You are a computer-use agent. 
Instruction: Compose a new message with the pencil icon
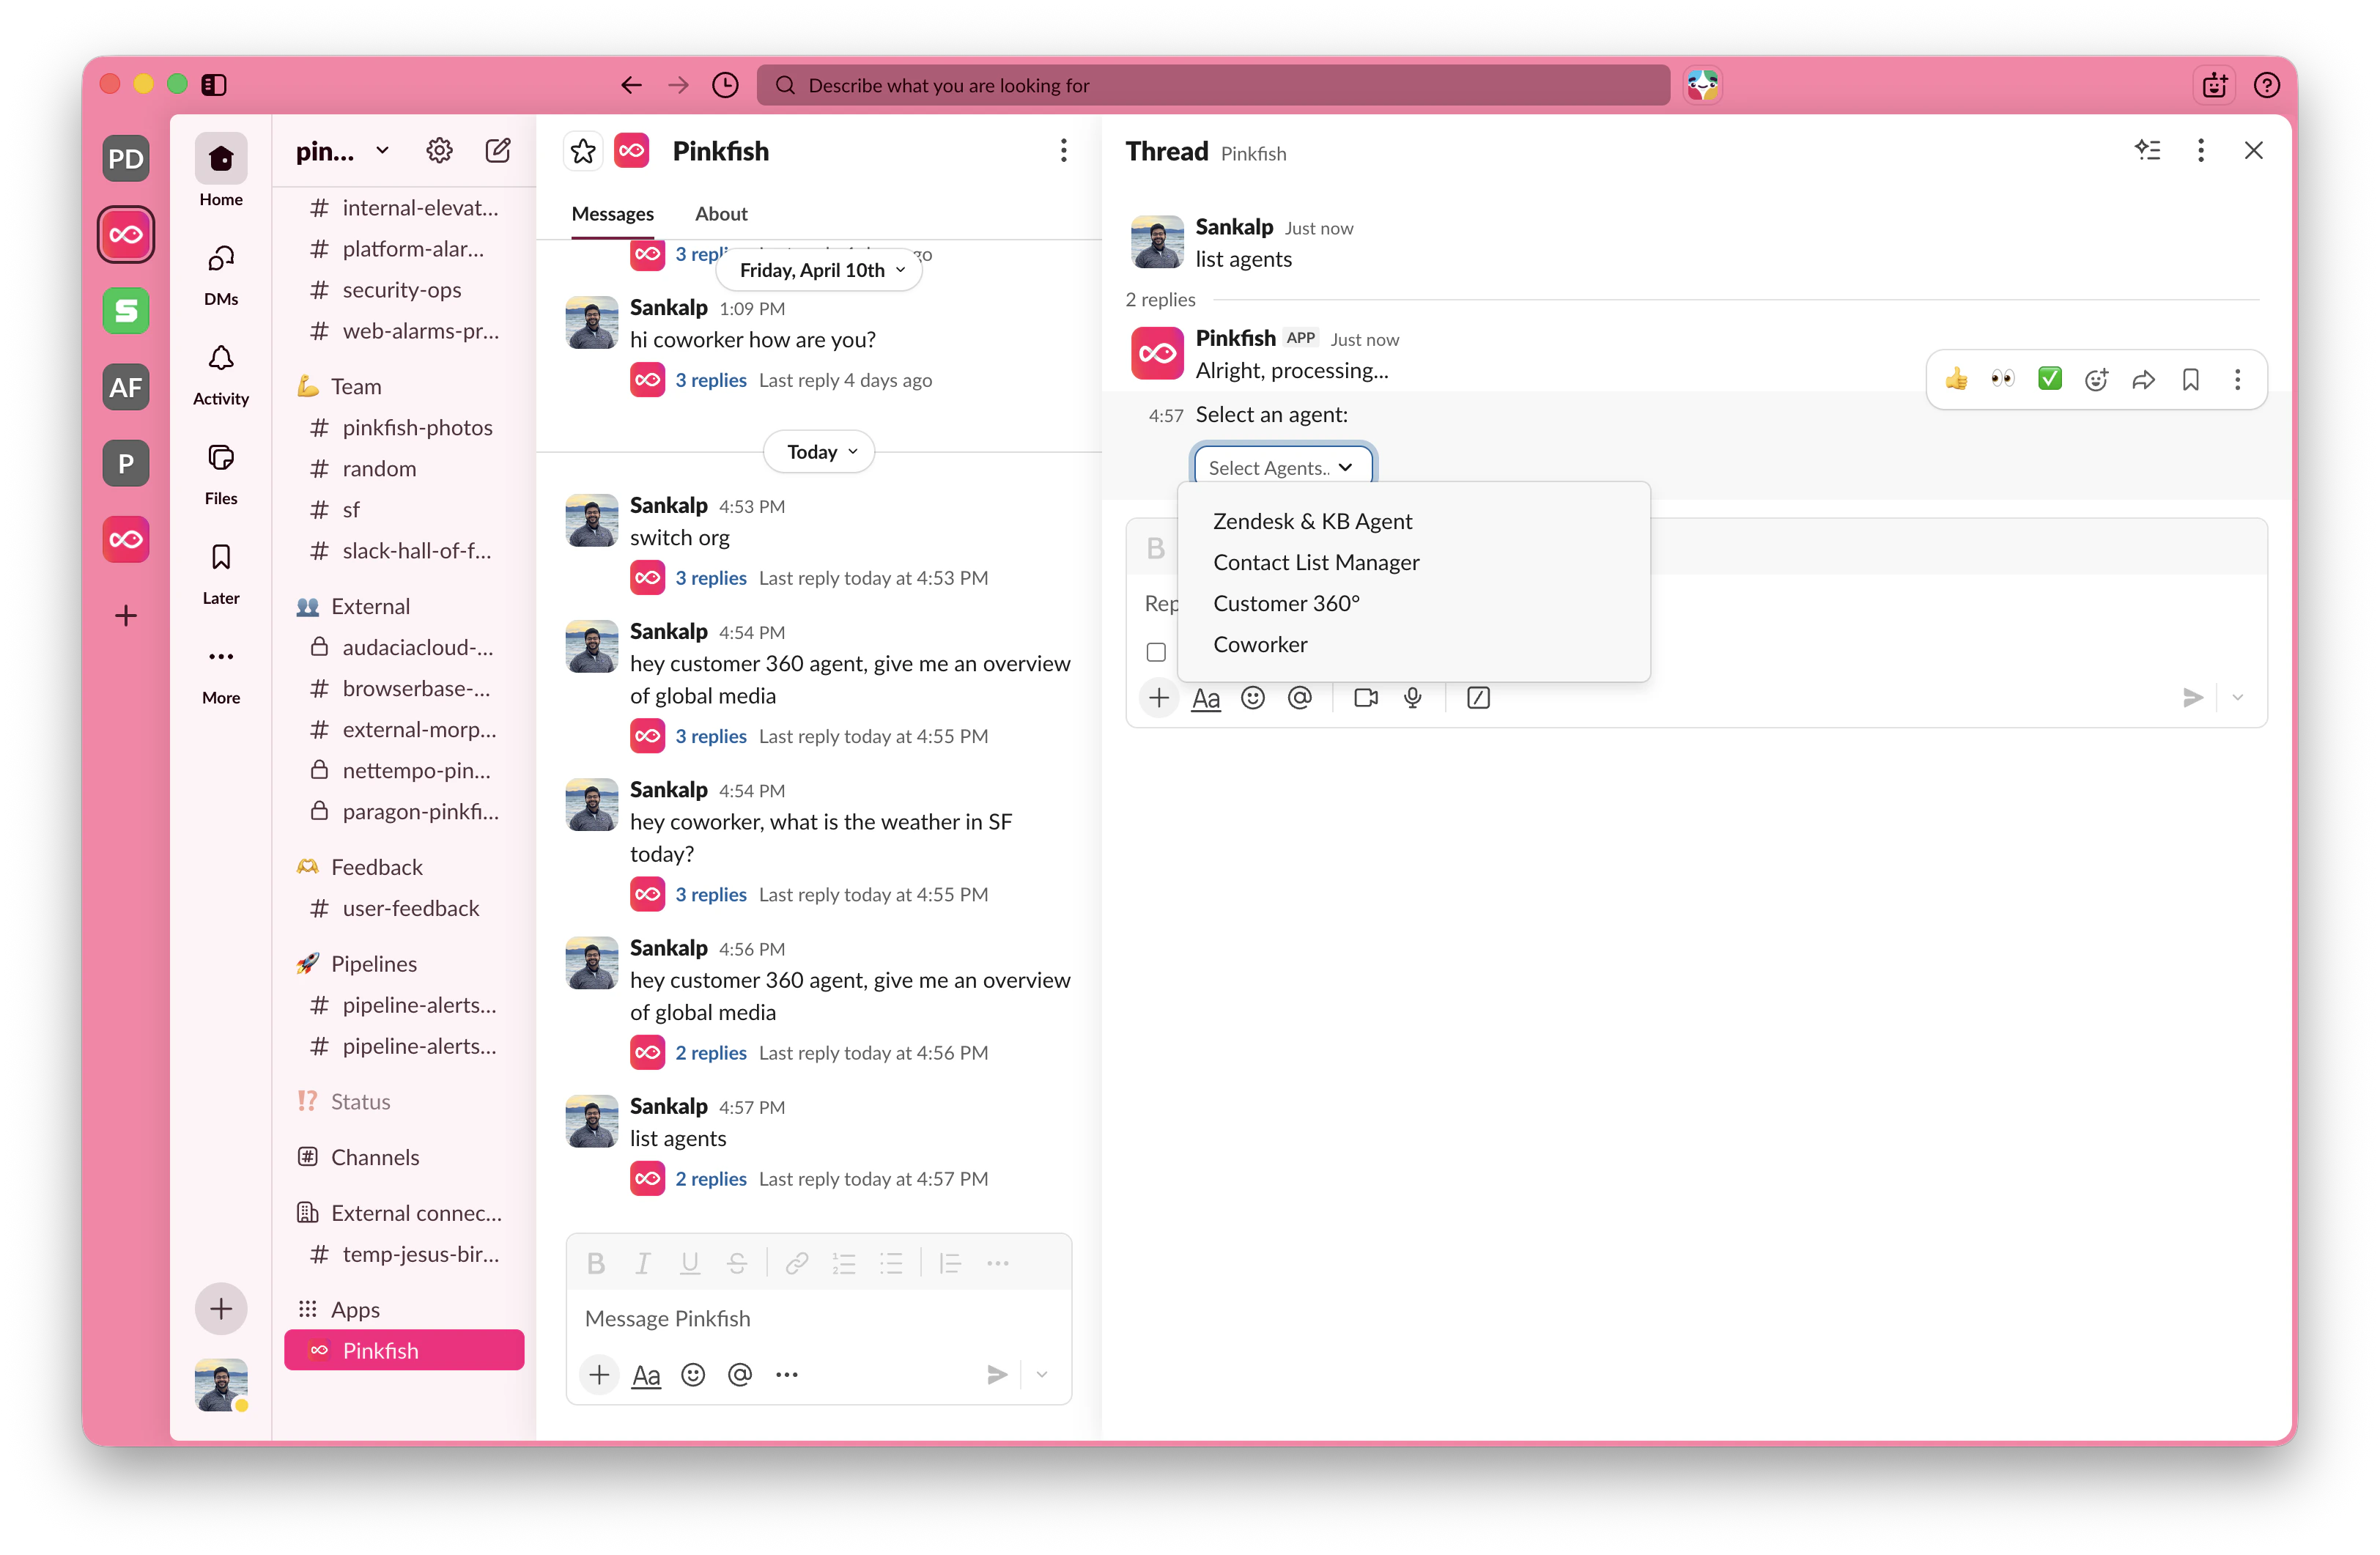[497, 150]
